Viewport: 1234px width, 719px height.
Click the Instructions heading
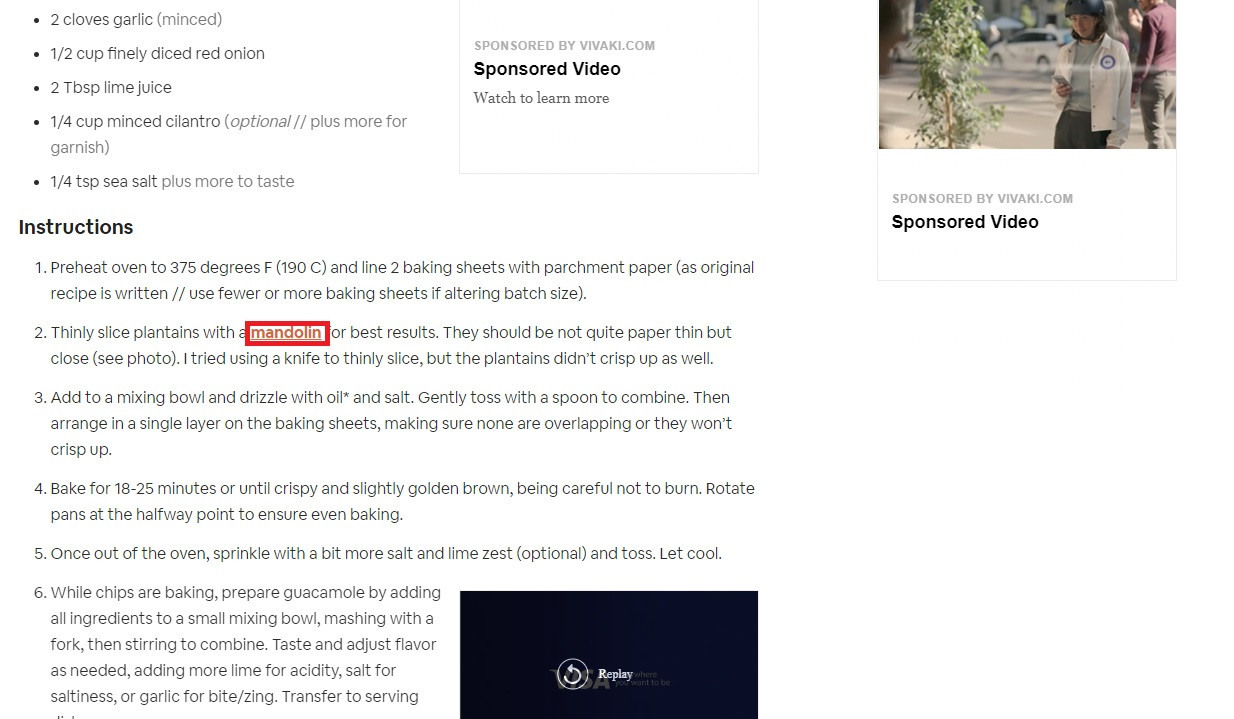point(76,227)
